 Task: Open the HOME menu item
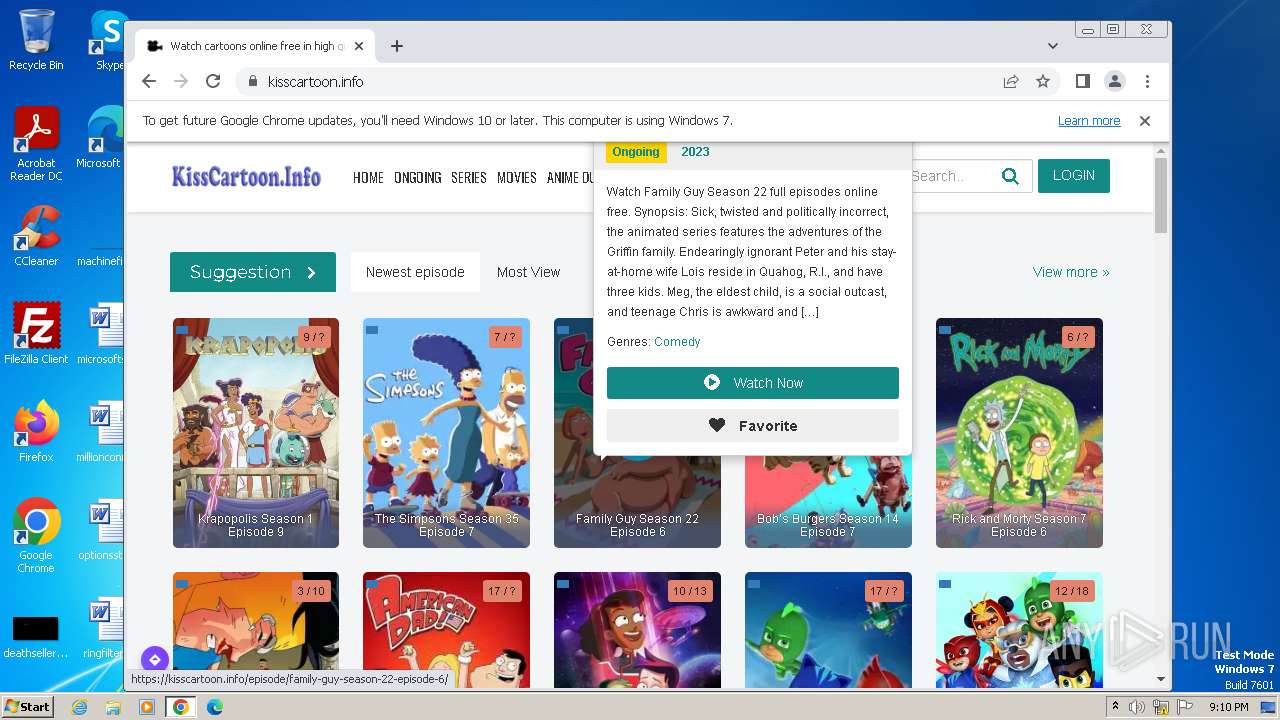368,177
